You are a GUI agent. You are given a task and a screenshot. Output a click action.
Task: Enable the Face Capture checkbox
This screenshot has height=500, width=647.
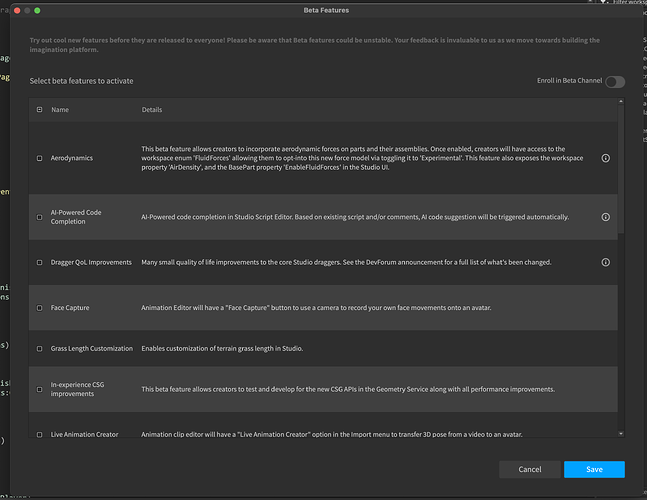(40, 308)
